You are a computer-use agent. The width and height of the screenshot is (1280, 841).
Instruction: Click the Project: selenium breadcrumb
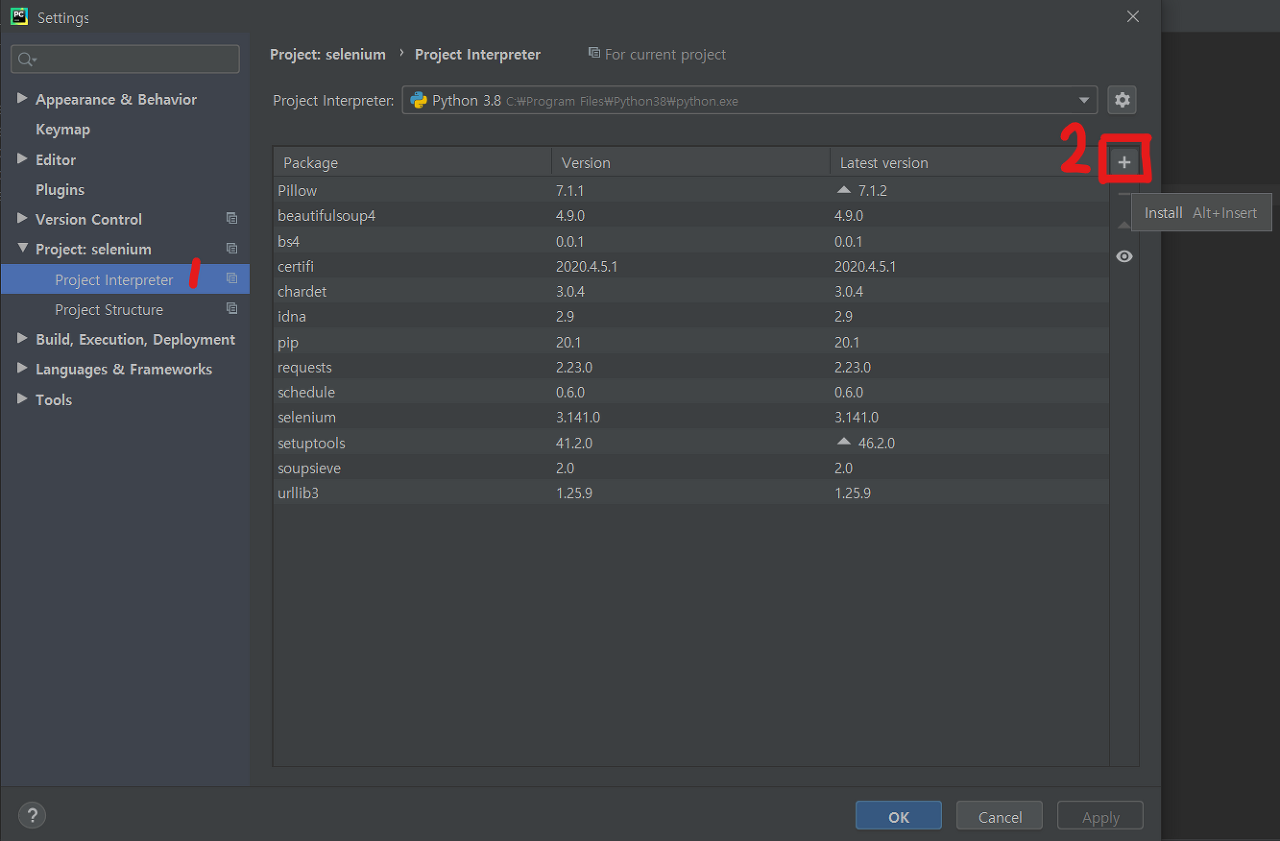click(328, 54)
